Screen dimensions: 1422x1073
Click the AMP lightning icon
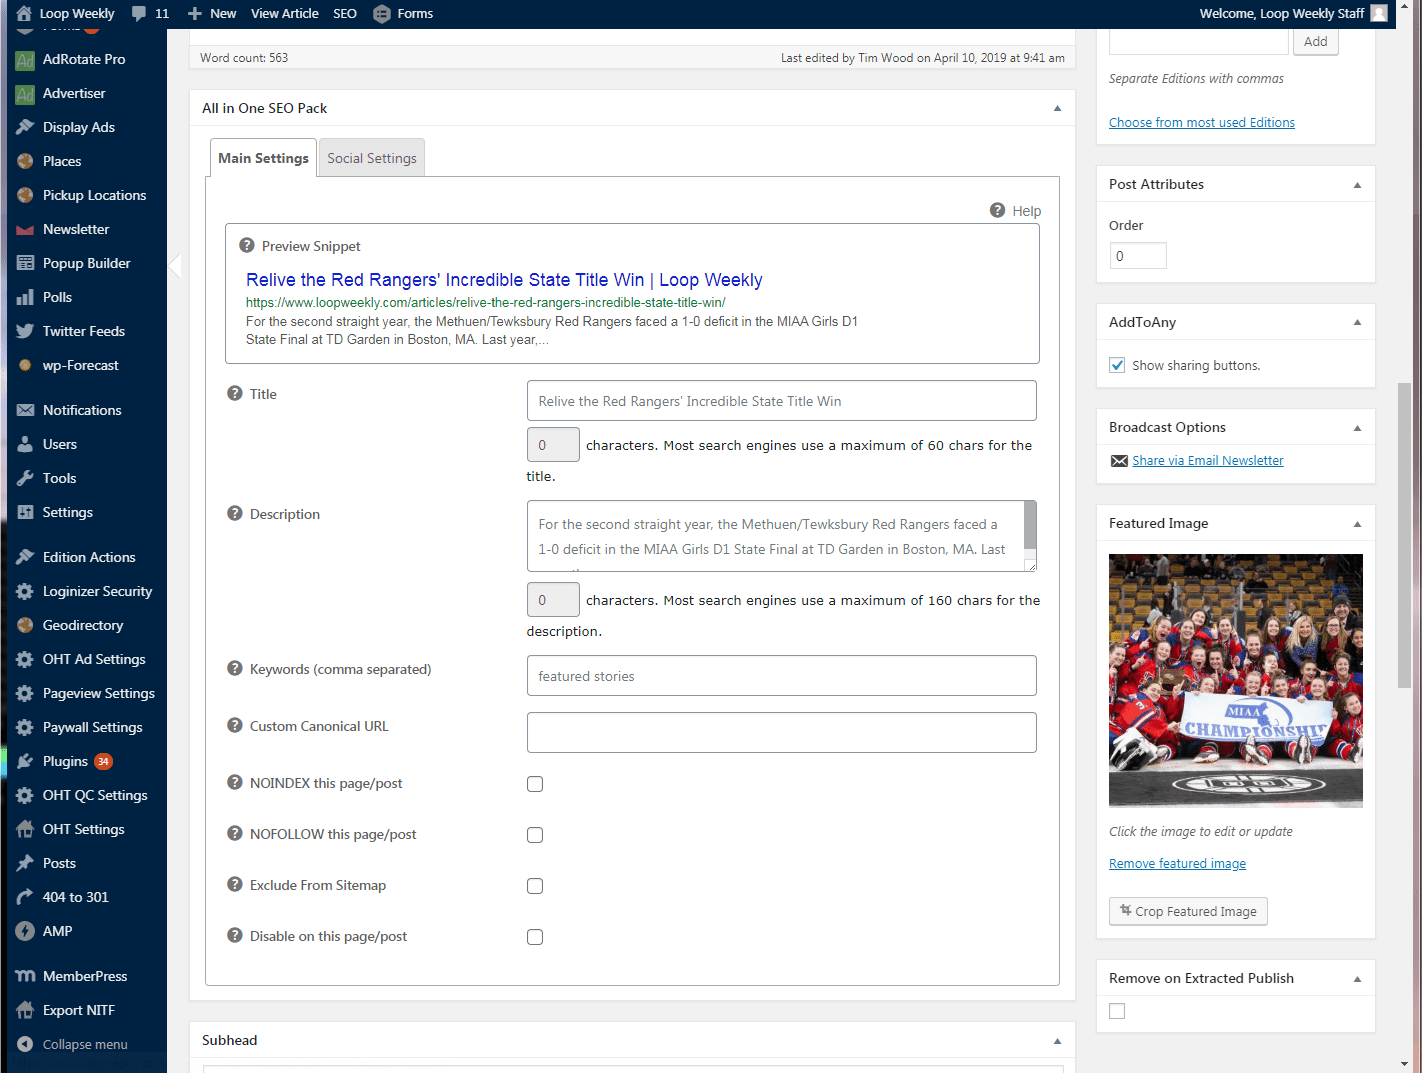click(25, 931)
